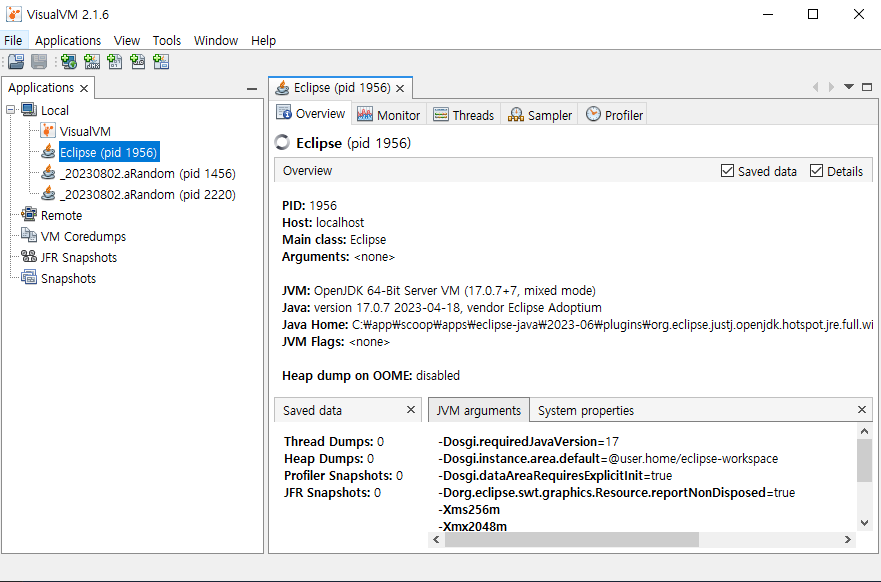881x582 pixels.
Task: Click the grayed-out Save Snapshot toolbar icon
Action: (39, 61)
